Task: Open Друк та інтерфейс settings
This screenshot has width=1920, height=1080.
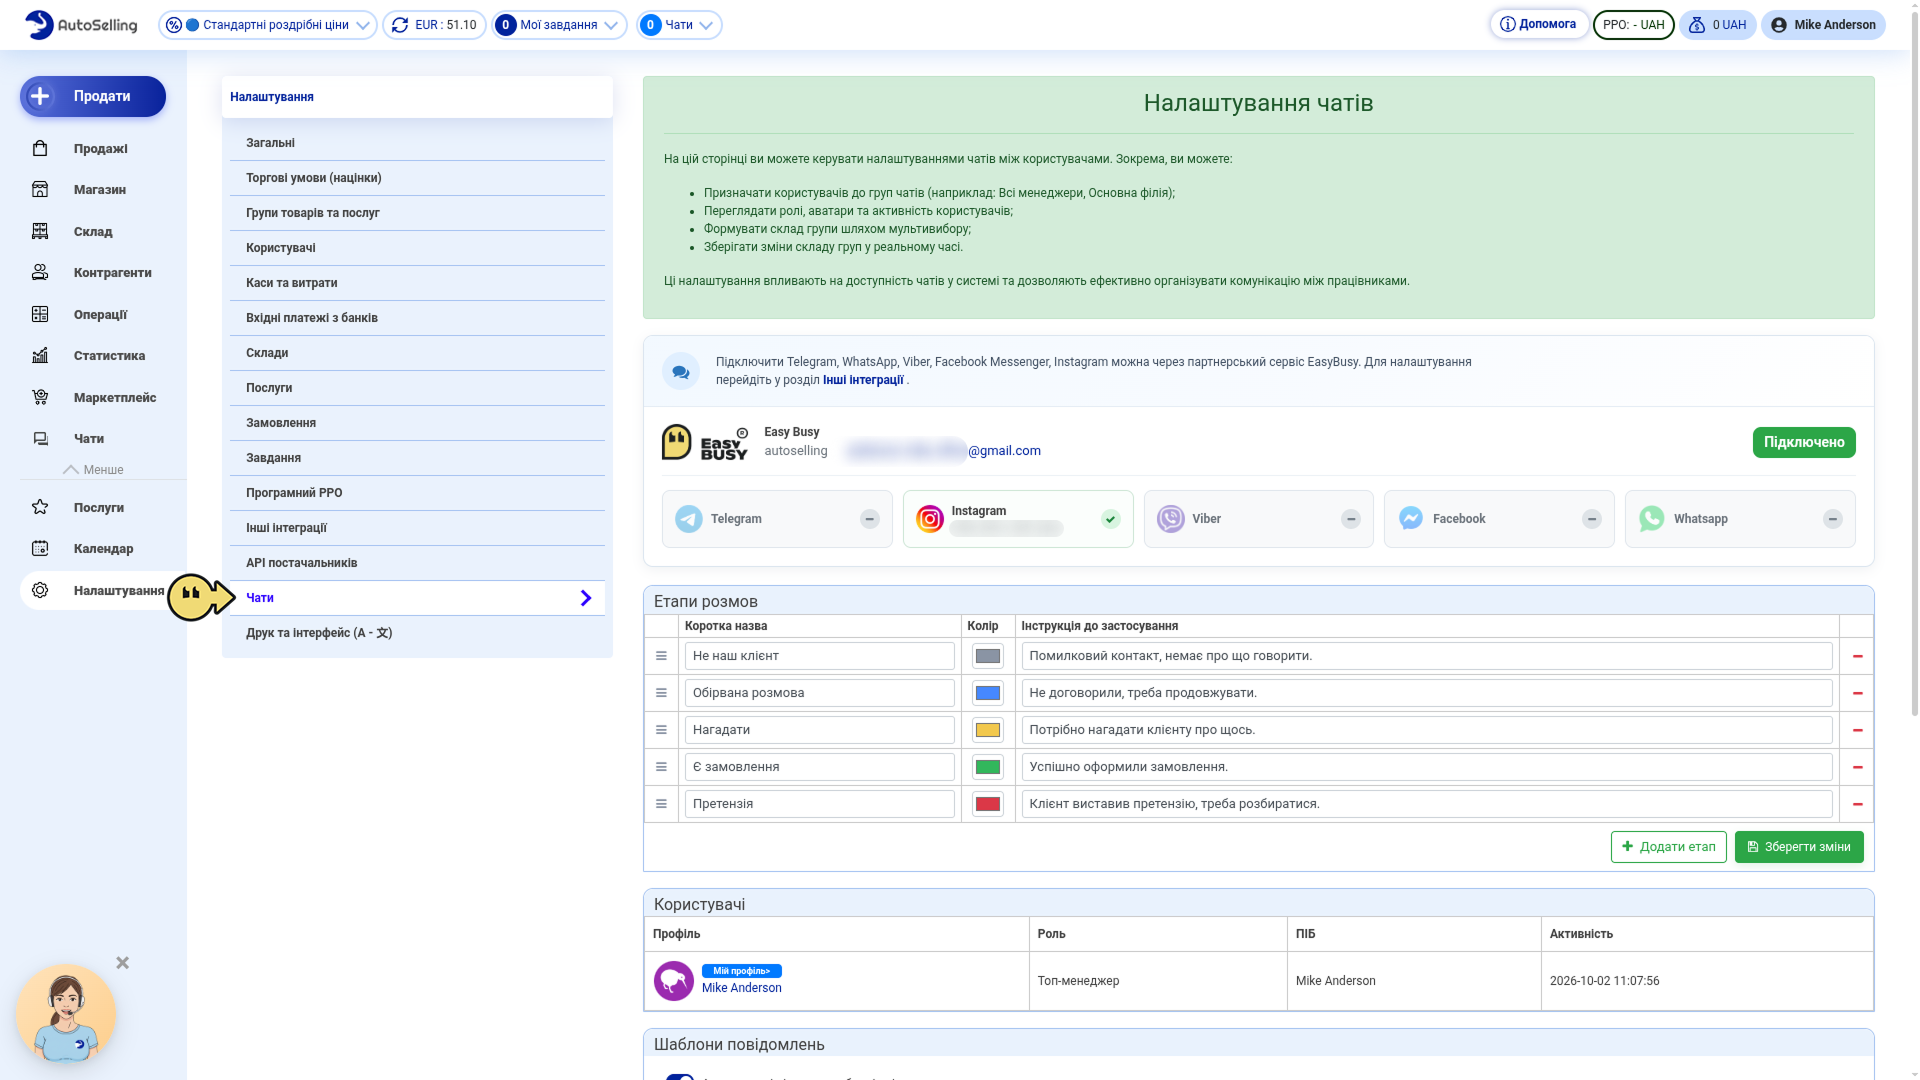Action: coord(417,633)
